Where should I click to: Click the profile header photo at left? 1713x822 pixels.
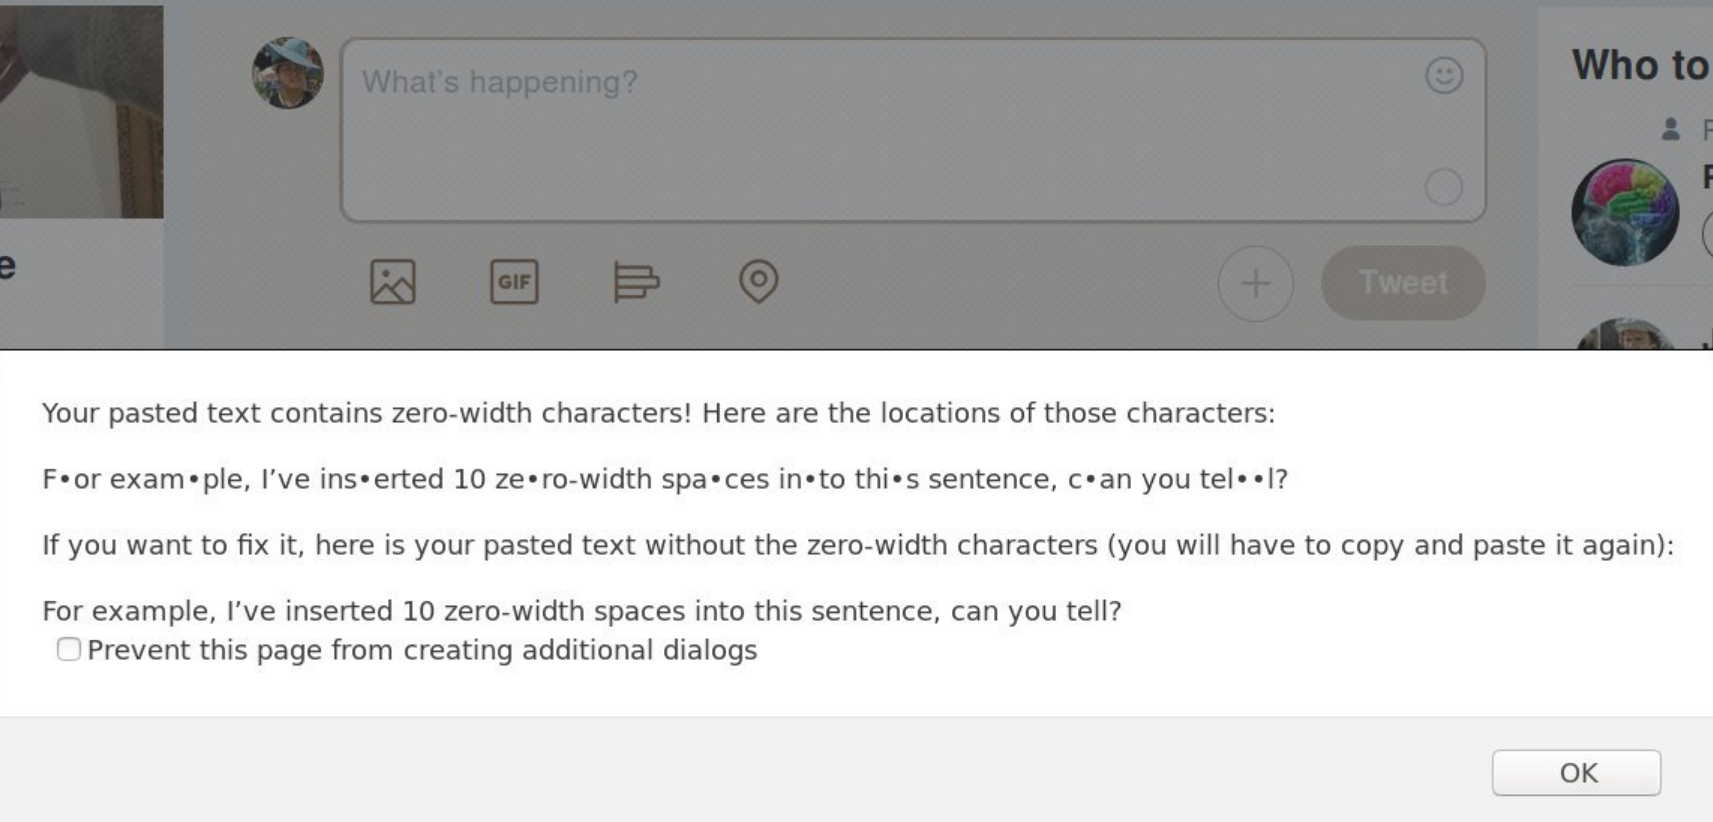point(81,112)
